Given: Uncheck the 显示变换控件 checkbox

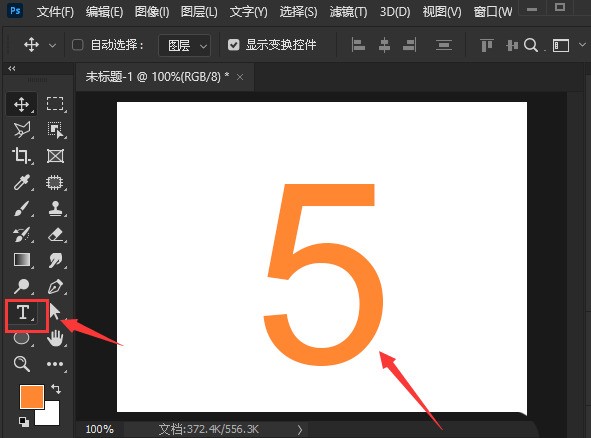Looking at the screenshot, I should (x=233, y=45).
